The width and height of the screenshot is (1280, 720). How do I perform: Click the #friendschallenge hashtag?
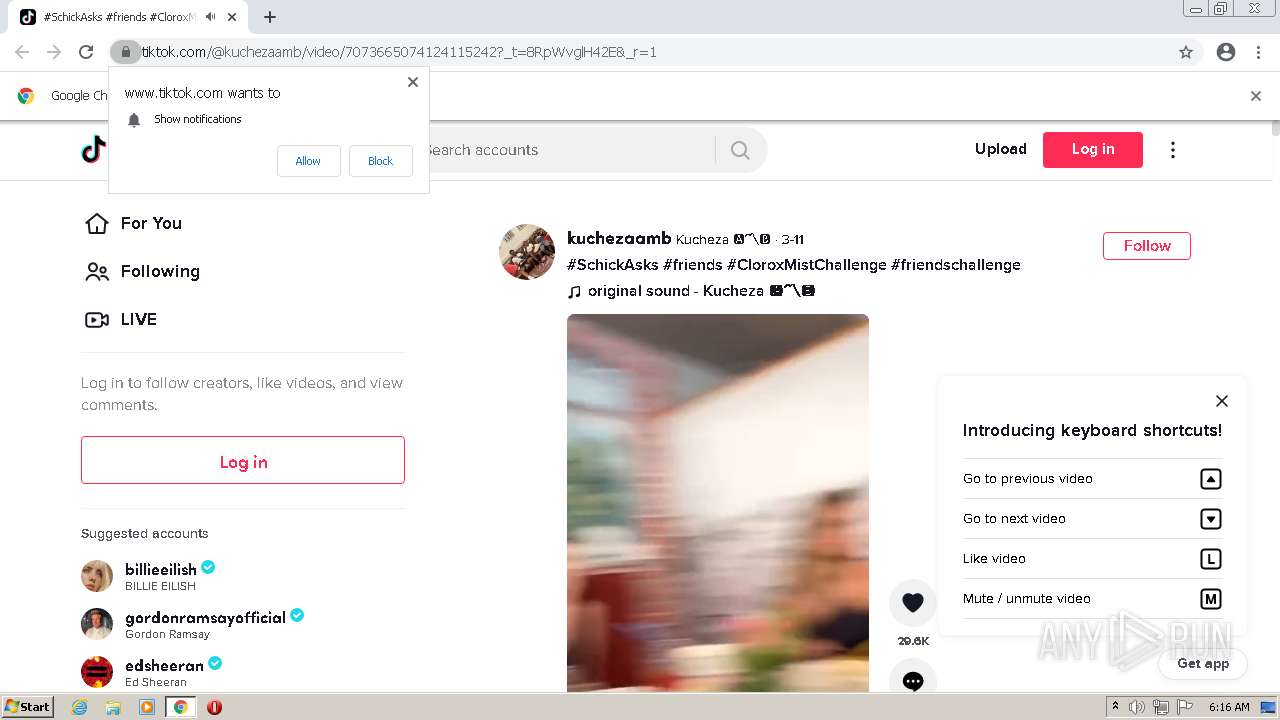point(956,265)
